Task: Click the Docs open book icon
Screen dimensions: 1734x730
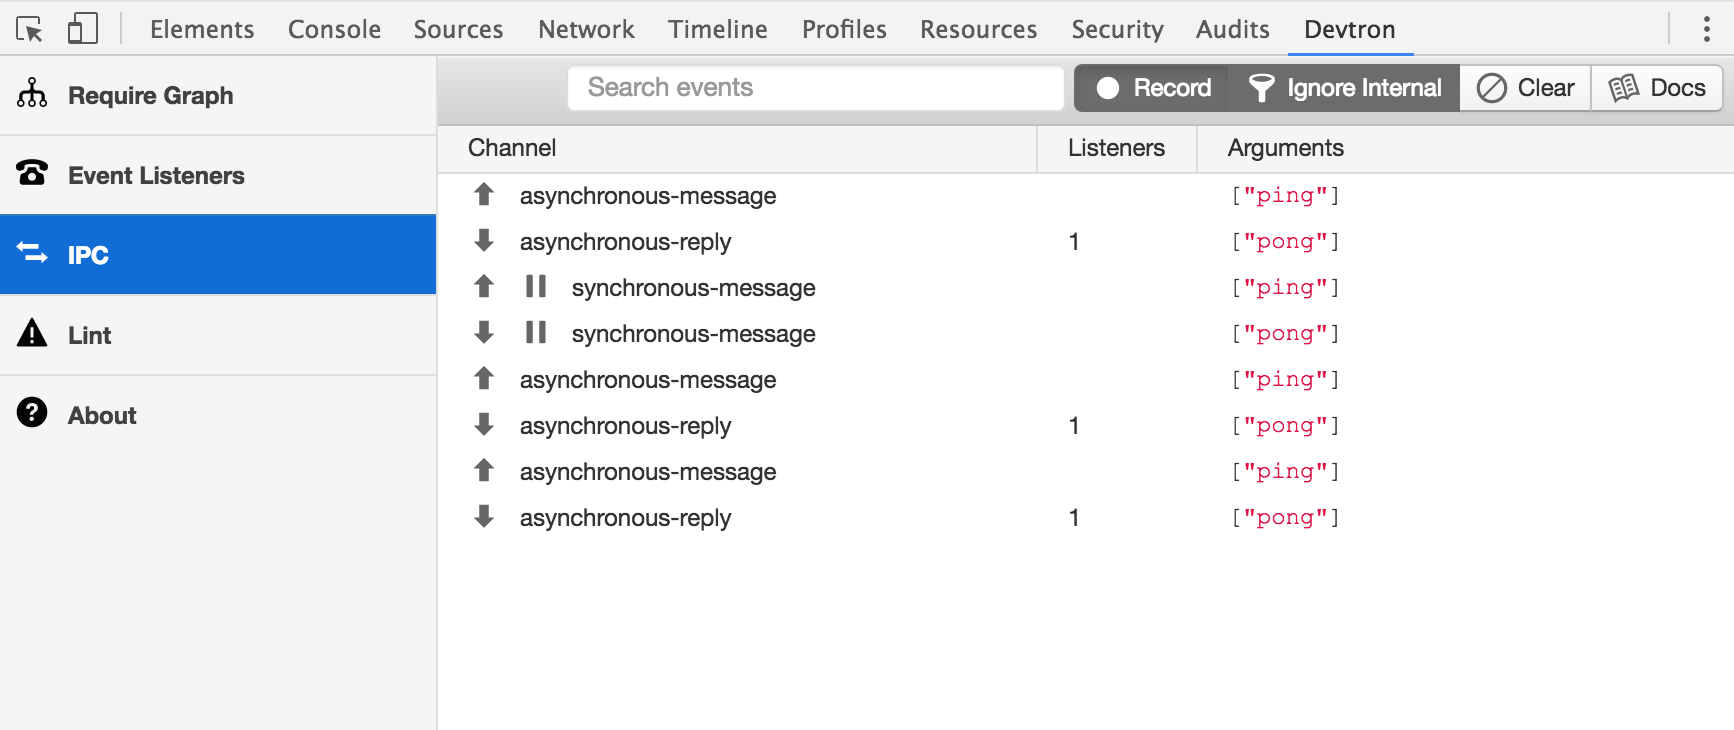Action: [1624, 88]
